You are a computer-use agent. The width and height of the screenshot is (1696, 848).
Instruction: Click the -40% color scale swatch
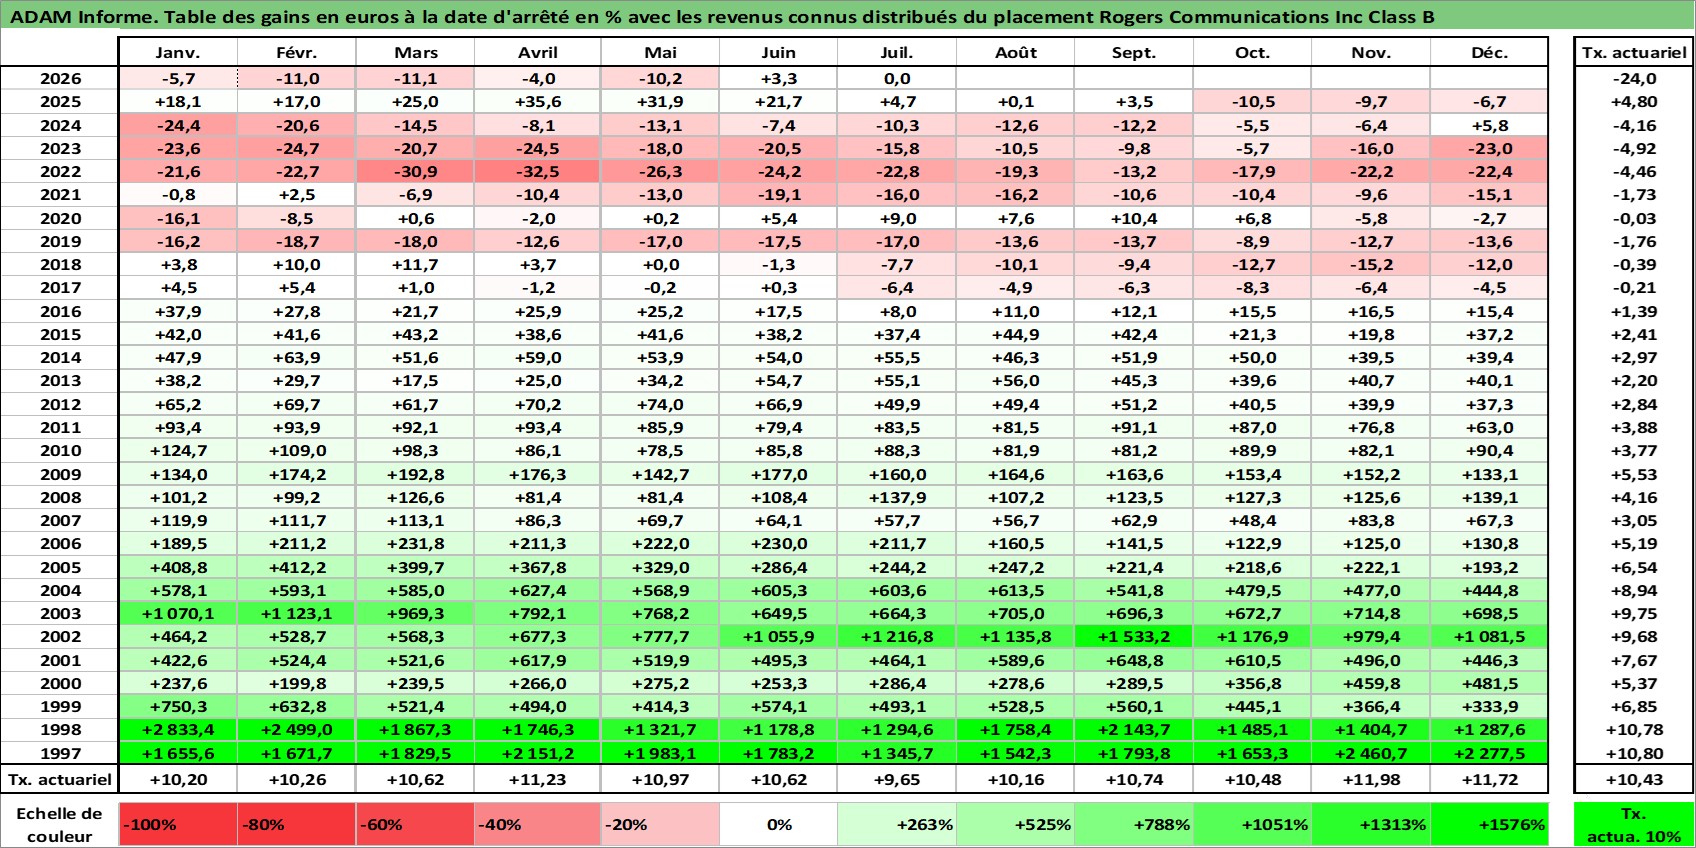point(537,825)
